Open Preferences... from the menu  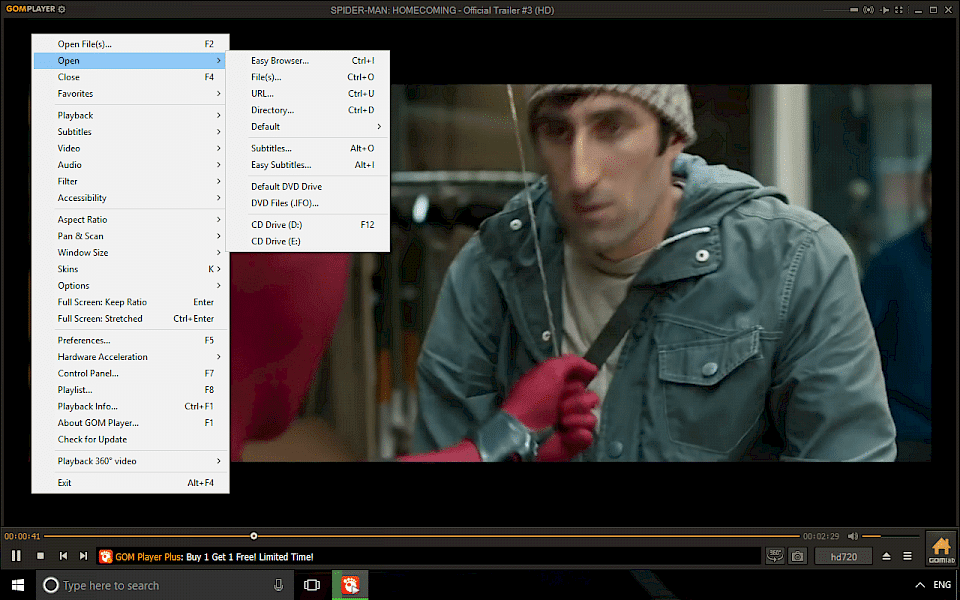[130, 340]
